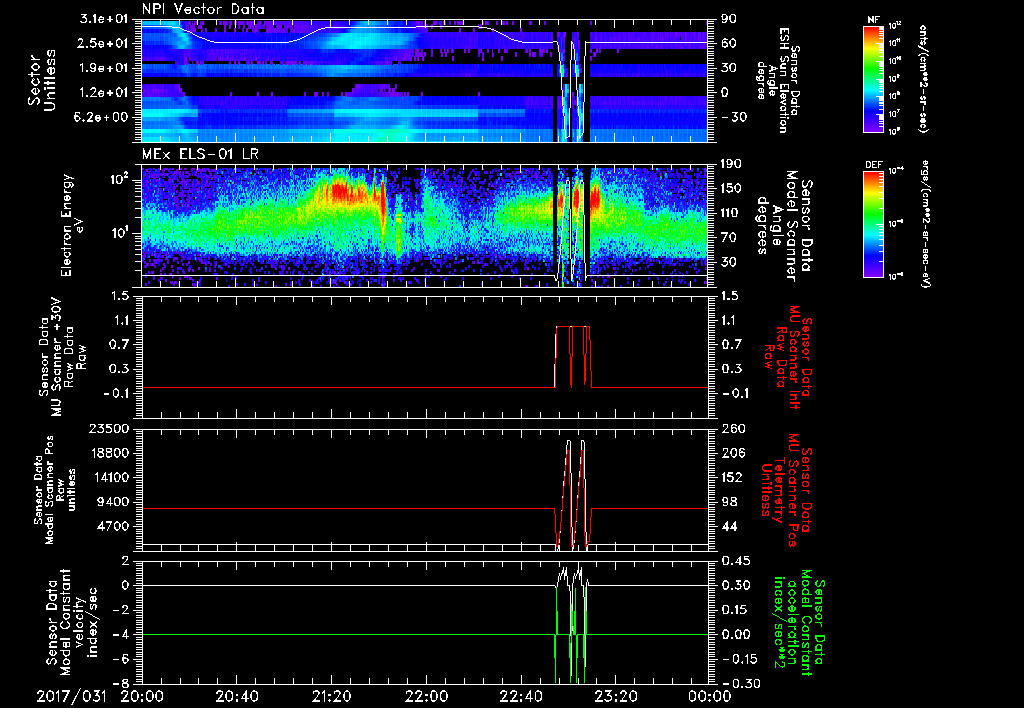Image resolution: width=1024 pixels, height=708 pixels.
Task: Click the "110" scanner angle tick
Action: pos(731,213)
